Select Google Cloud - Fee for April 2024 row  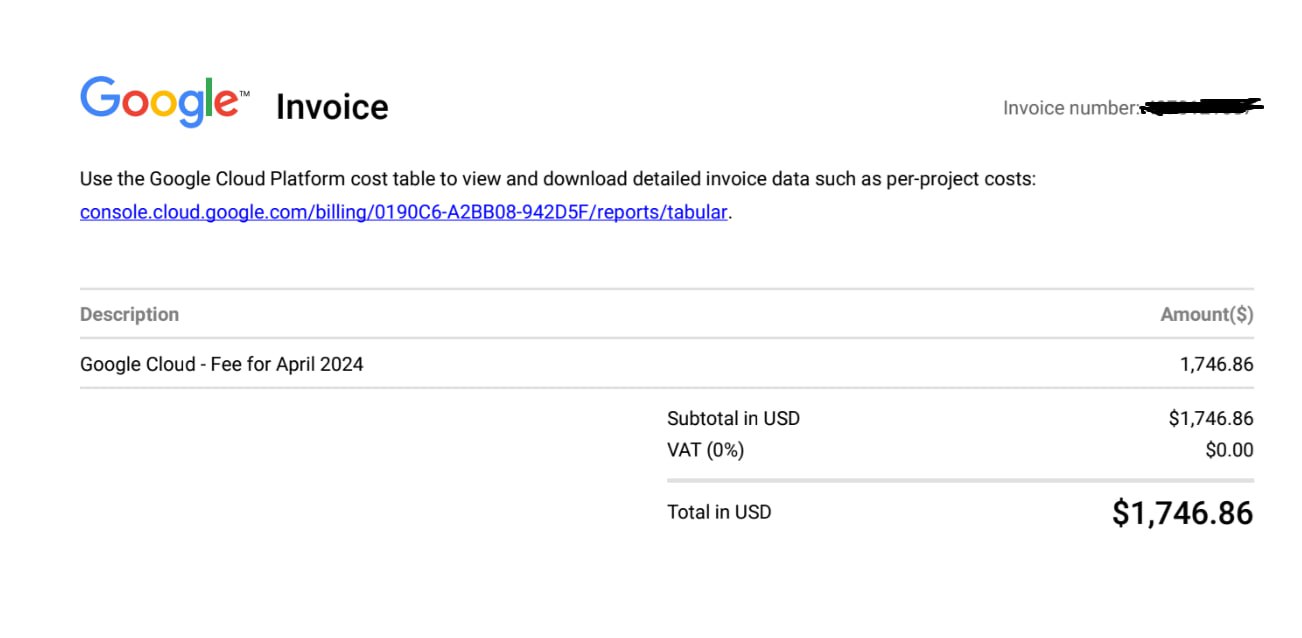[x=666, y=364]
